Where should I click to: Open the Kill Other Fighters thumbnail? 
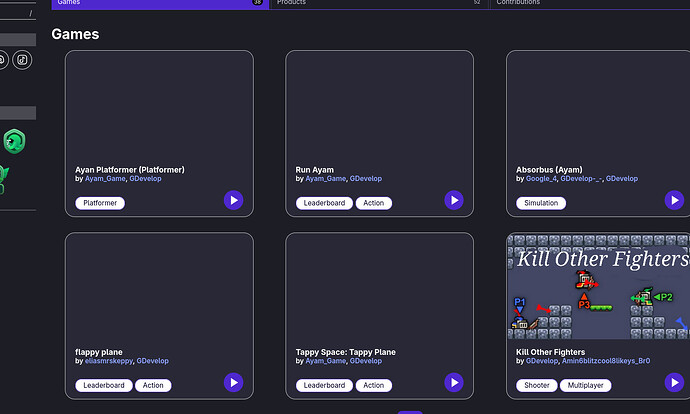pyautogui.click(x=597, y=287)
